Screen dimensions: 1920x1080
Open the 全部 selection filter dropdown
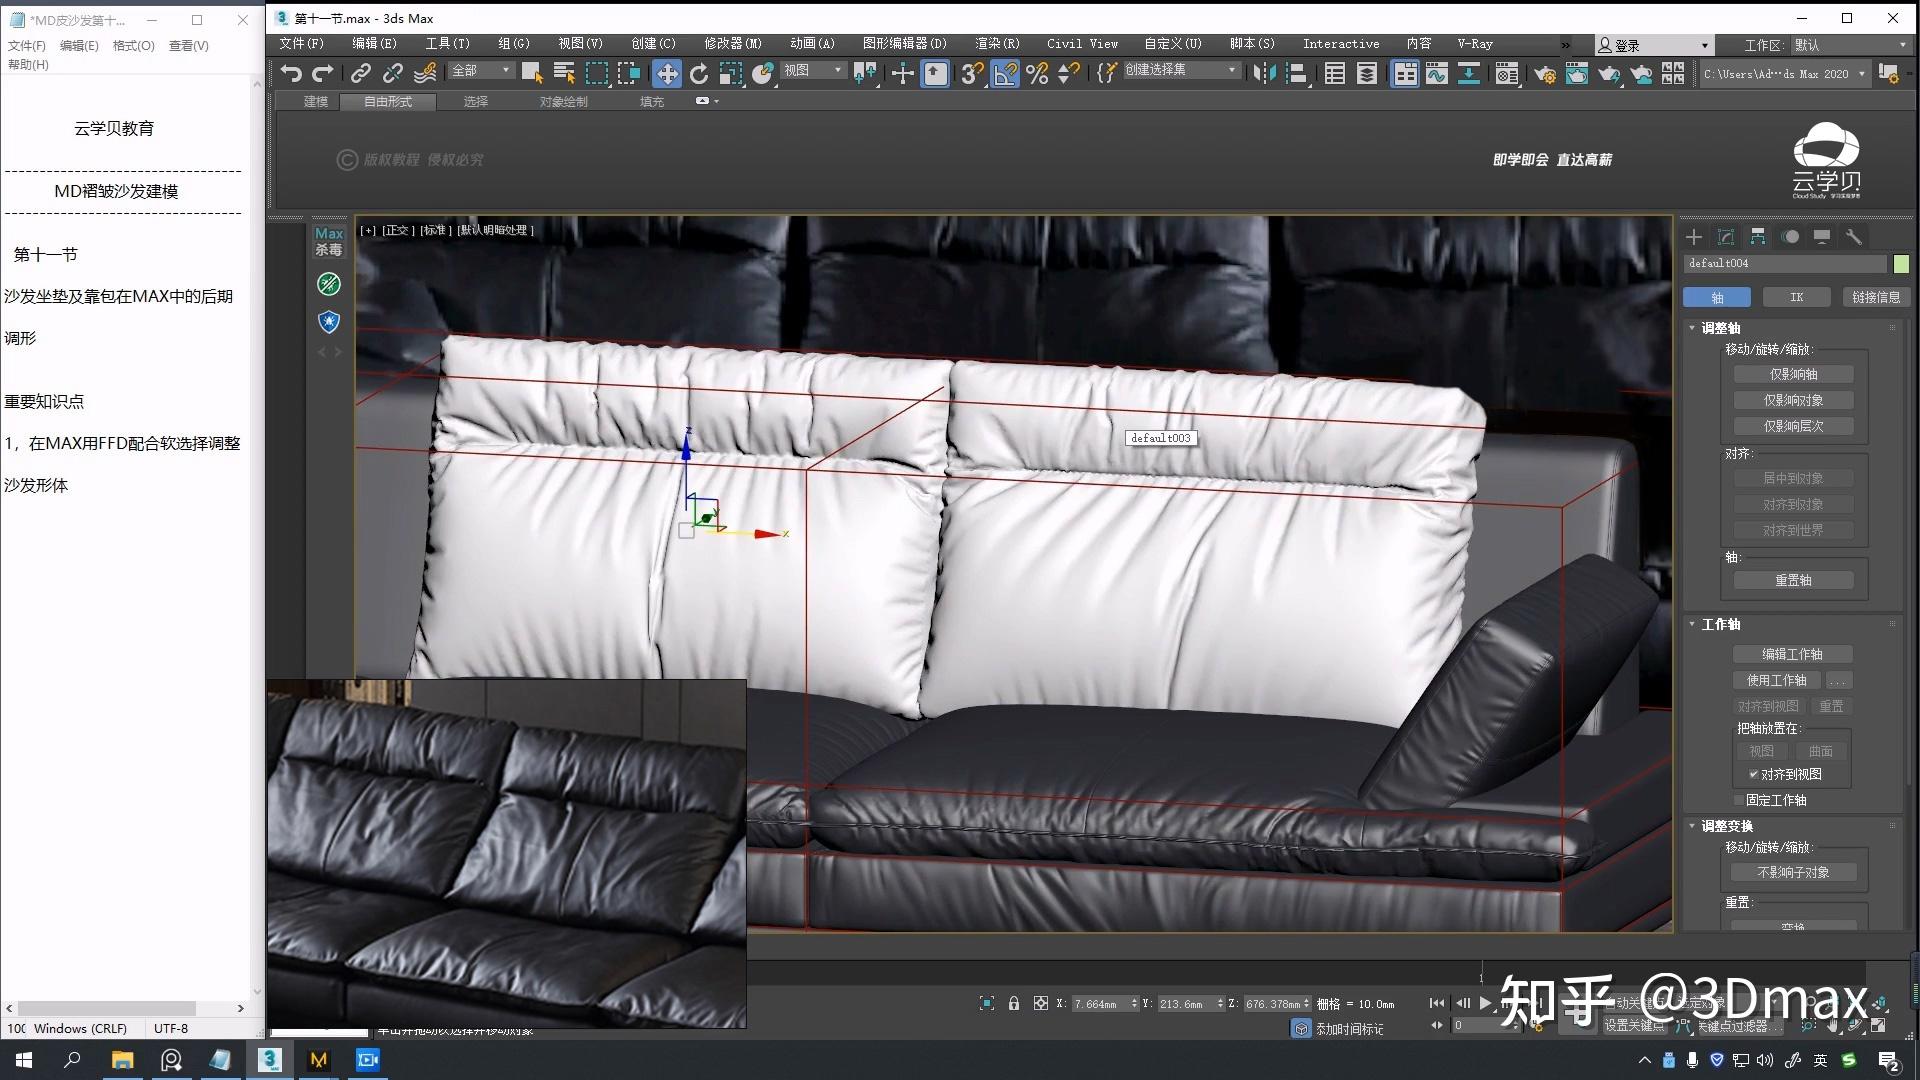pos(480,70)
